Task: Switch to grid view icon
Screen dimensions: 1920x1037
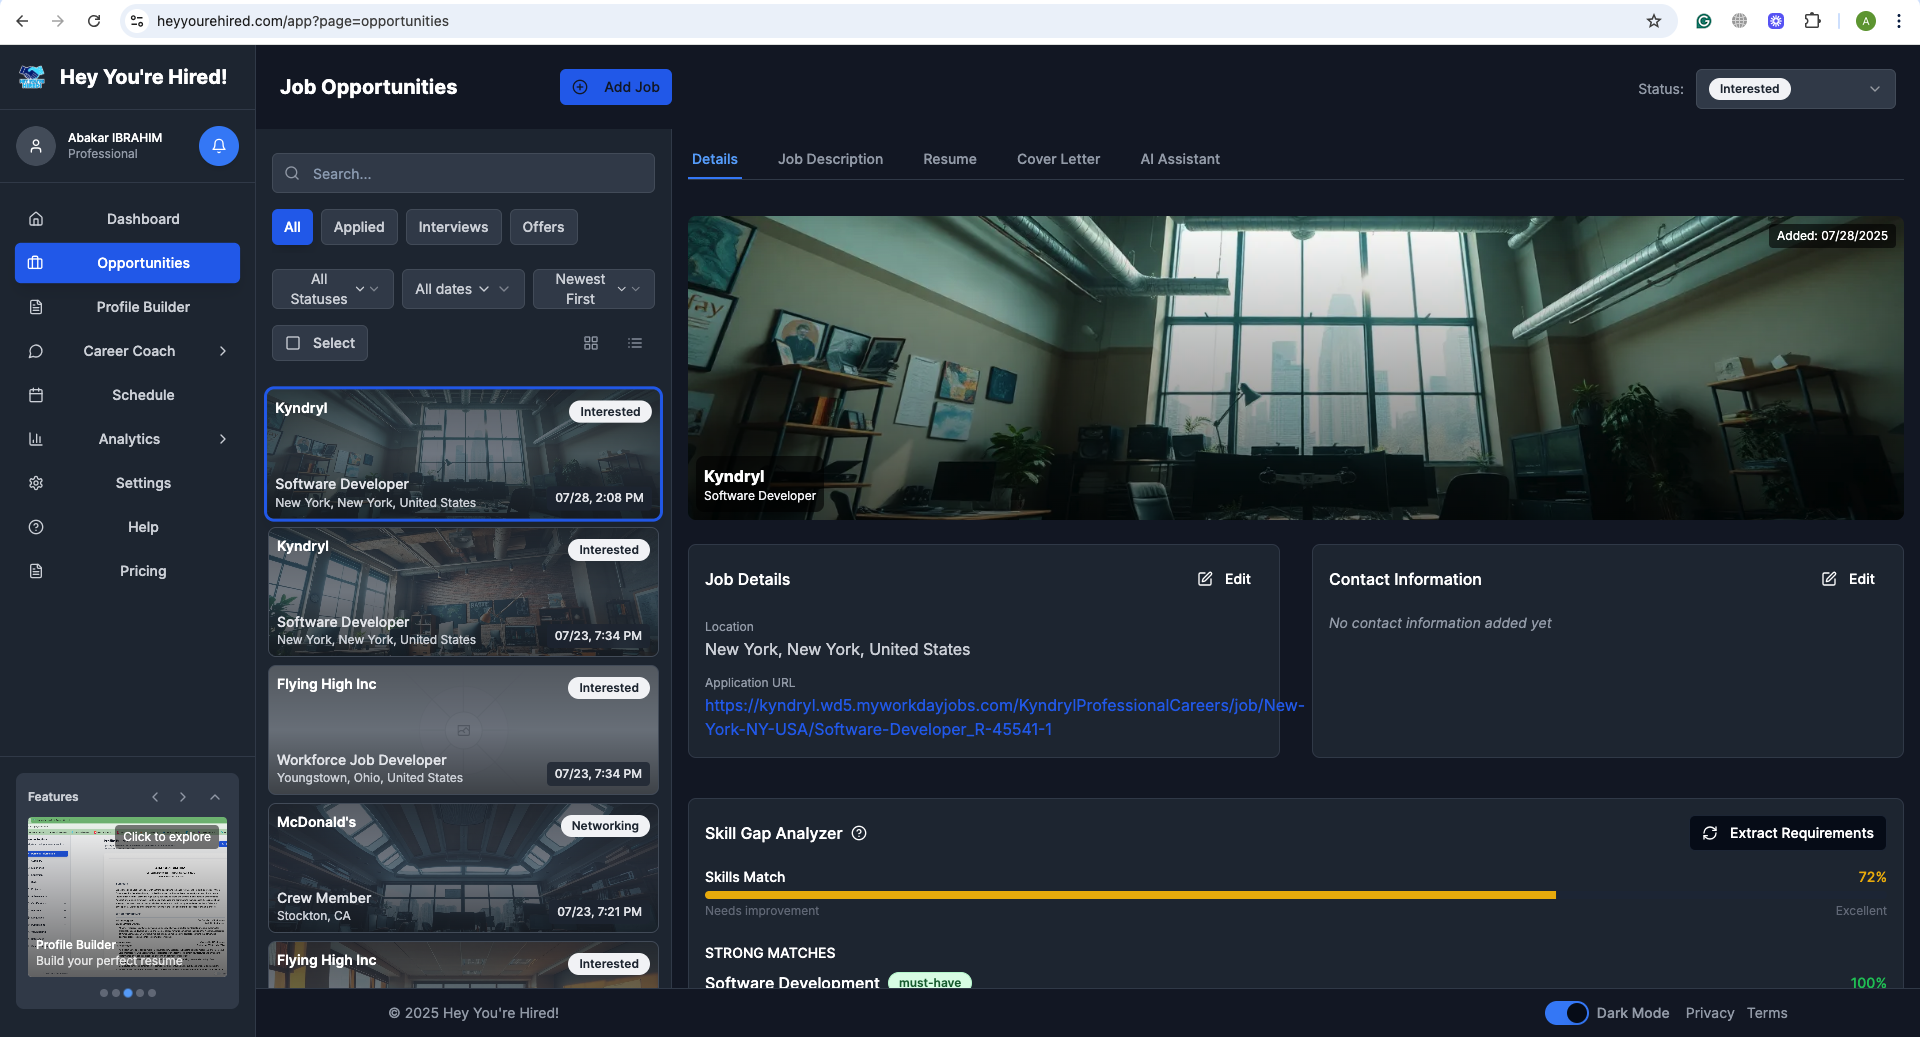Action: point(591,343)
